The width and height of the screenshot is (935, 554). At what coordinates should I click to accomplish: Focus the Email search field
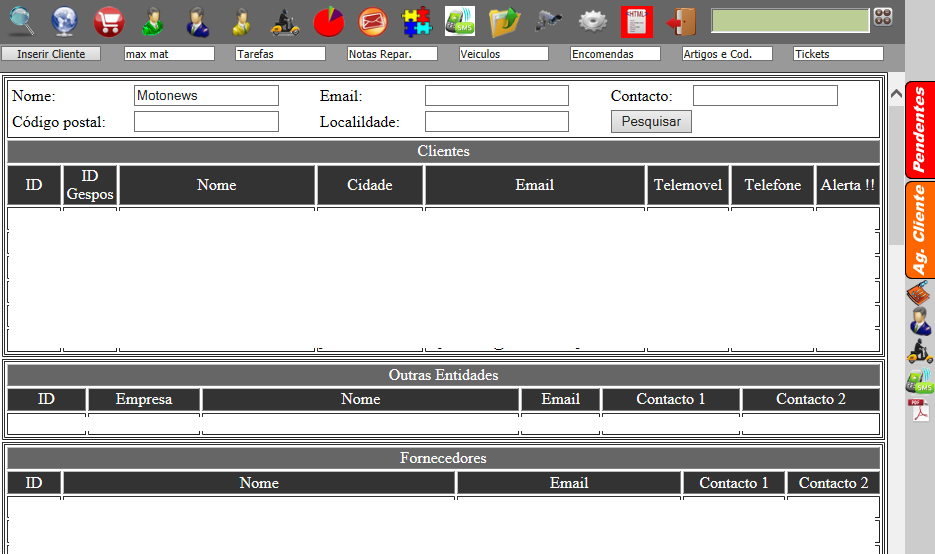tap(497, 95)
